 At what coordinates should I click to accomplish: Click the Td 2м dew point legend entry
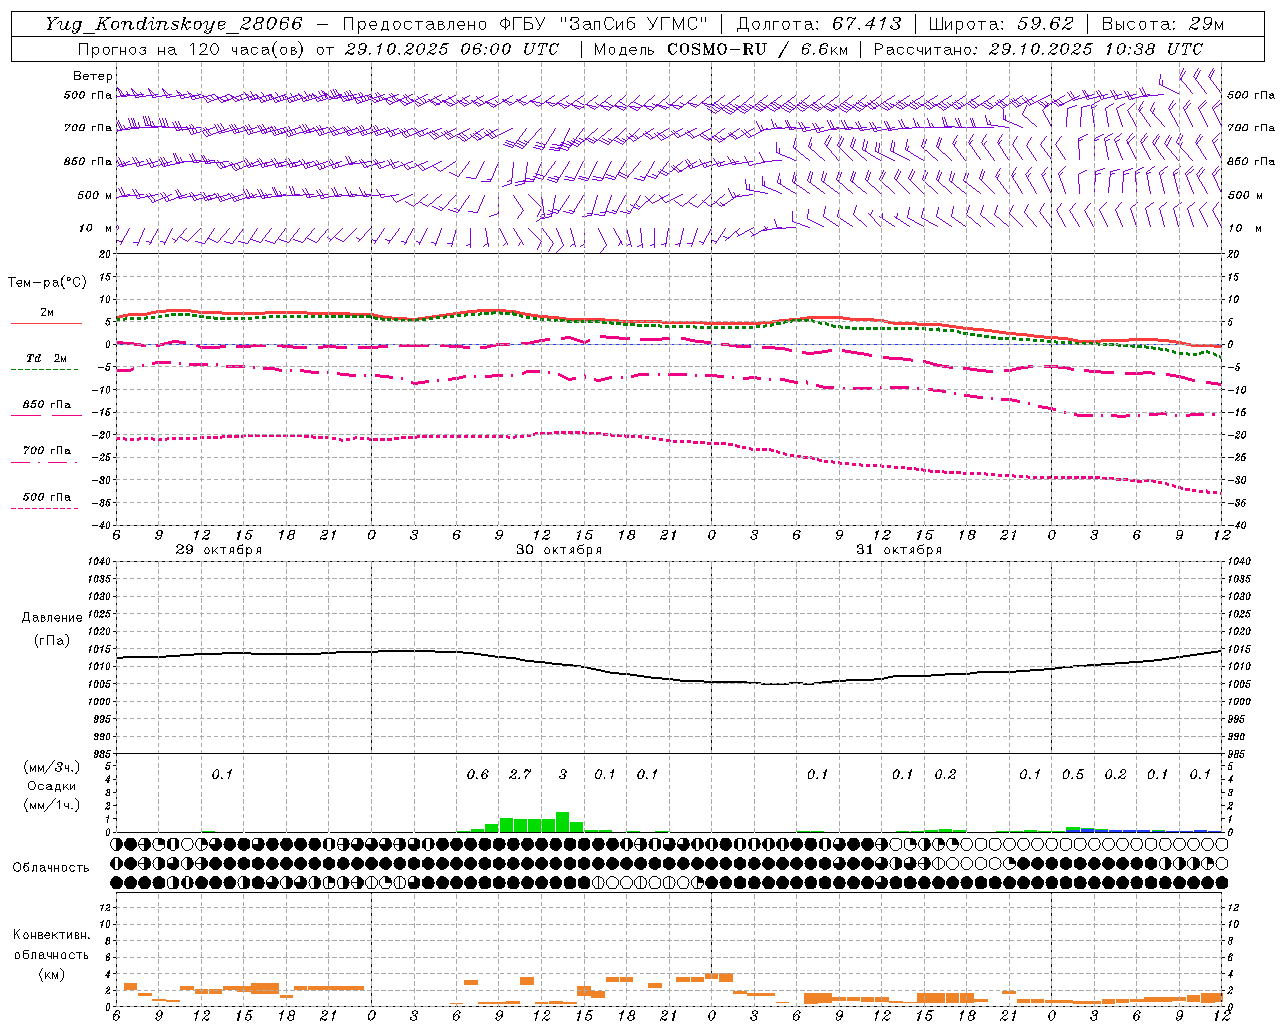[x=46, y=361]
